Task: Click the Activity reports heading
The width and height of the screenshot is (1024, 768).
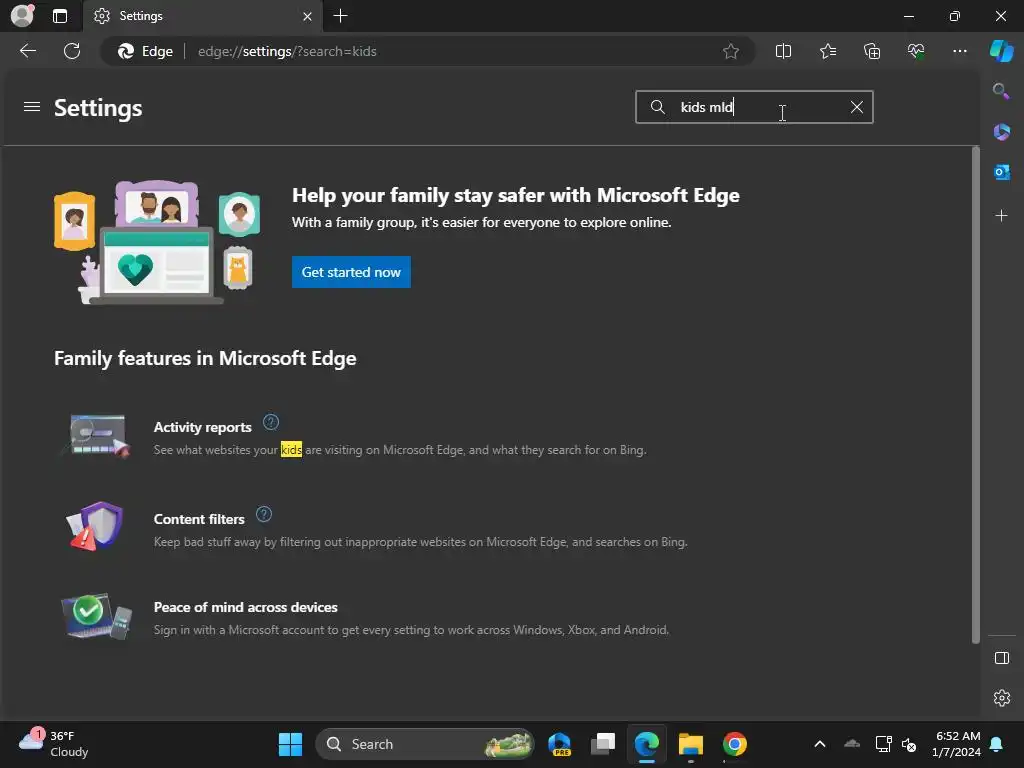Action: (x=202, y=427)
